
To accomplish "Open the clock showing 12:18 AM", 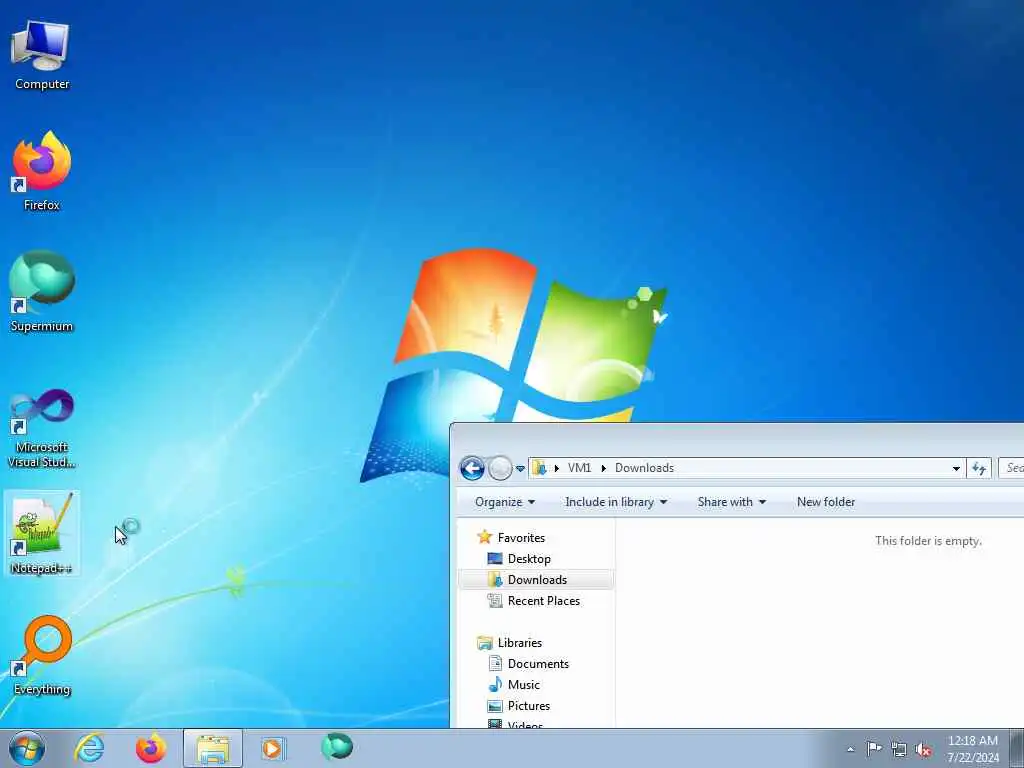I will [973, 748].
